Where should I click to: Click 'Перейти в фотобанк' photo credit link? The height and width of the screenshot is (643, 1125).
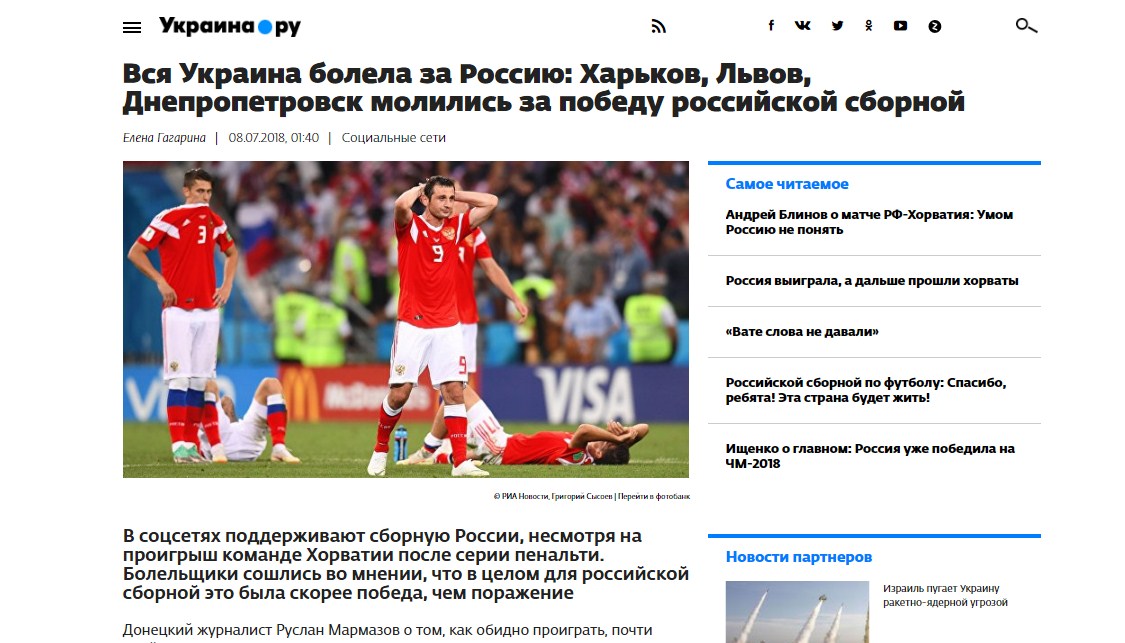654,496
